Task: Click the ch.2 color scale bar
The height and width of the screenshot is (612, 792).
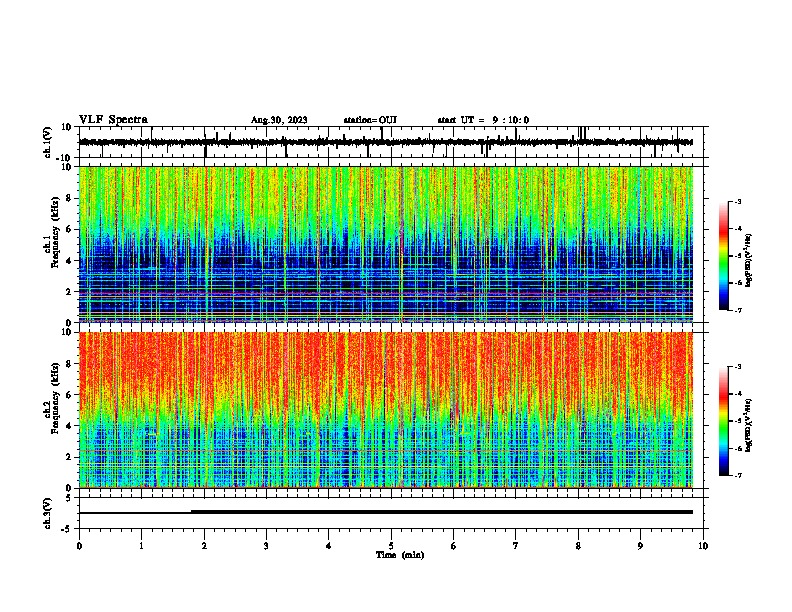Action: 724,421
